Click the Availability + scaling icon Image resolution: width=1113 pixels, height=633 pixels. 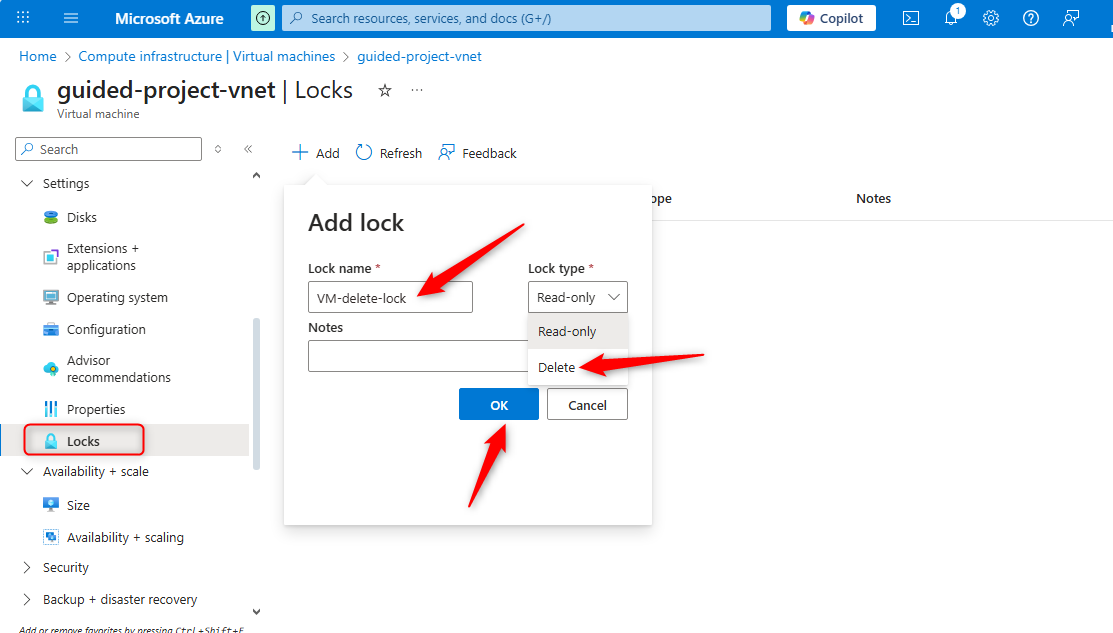(50, 537)
